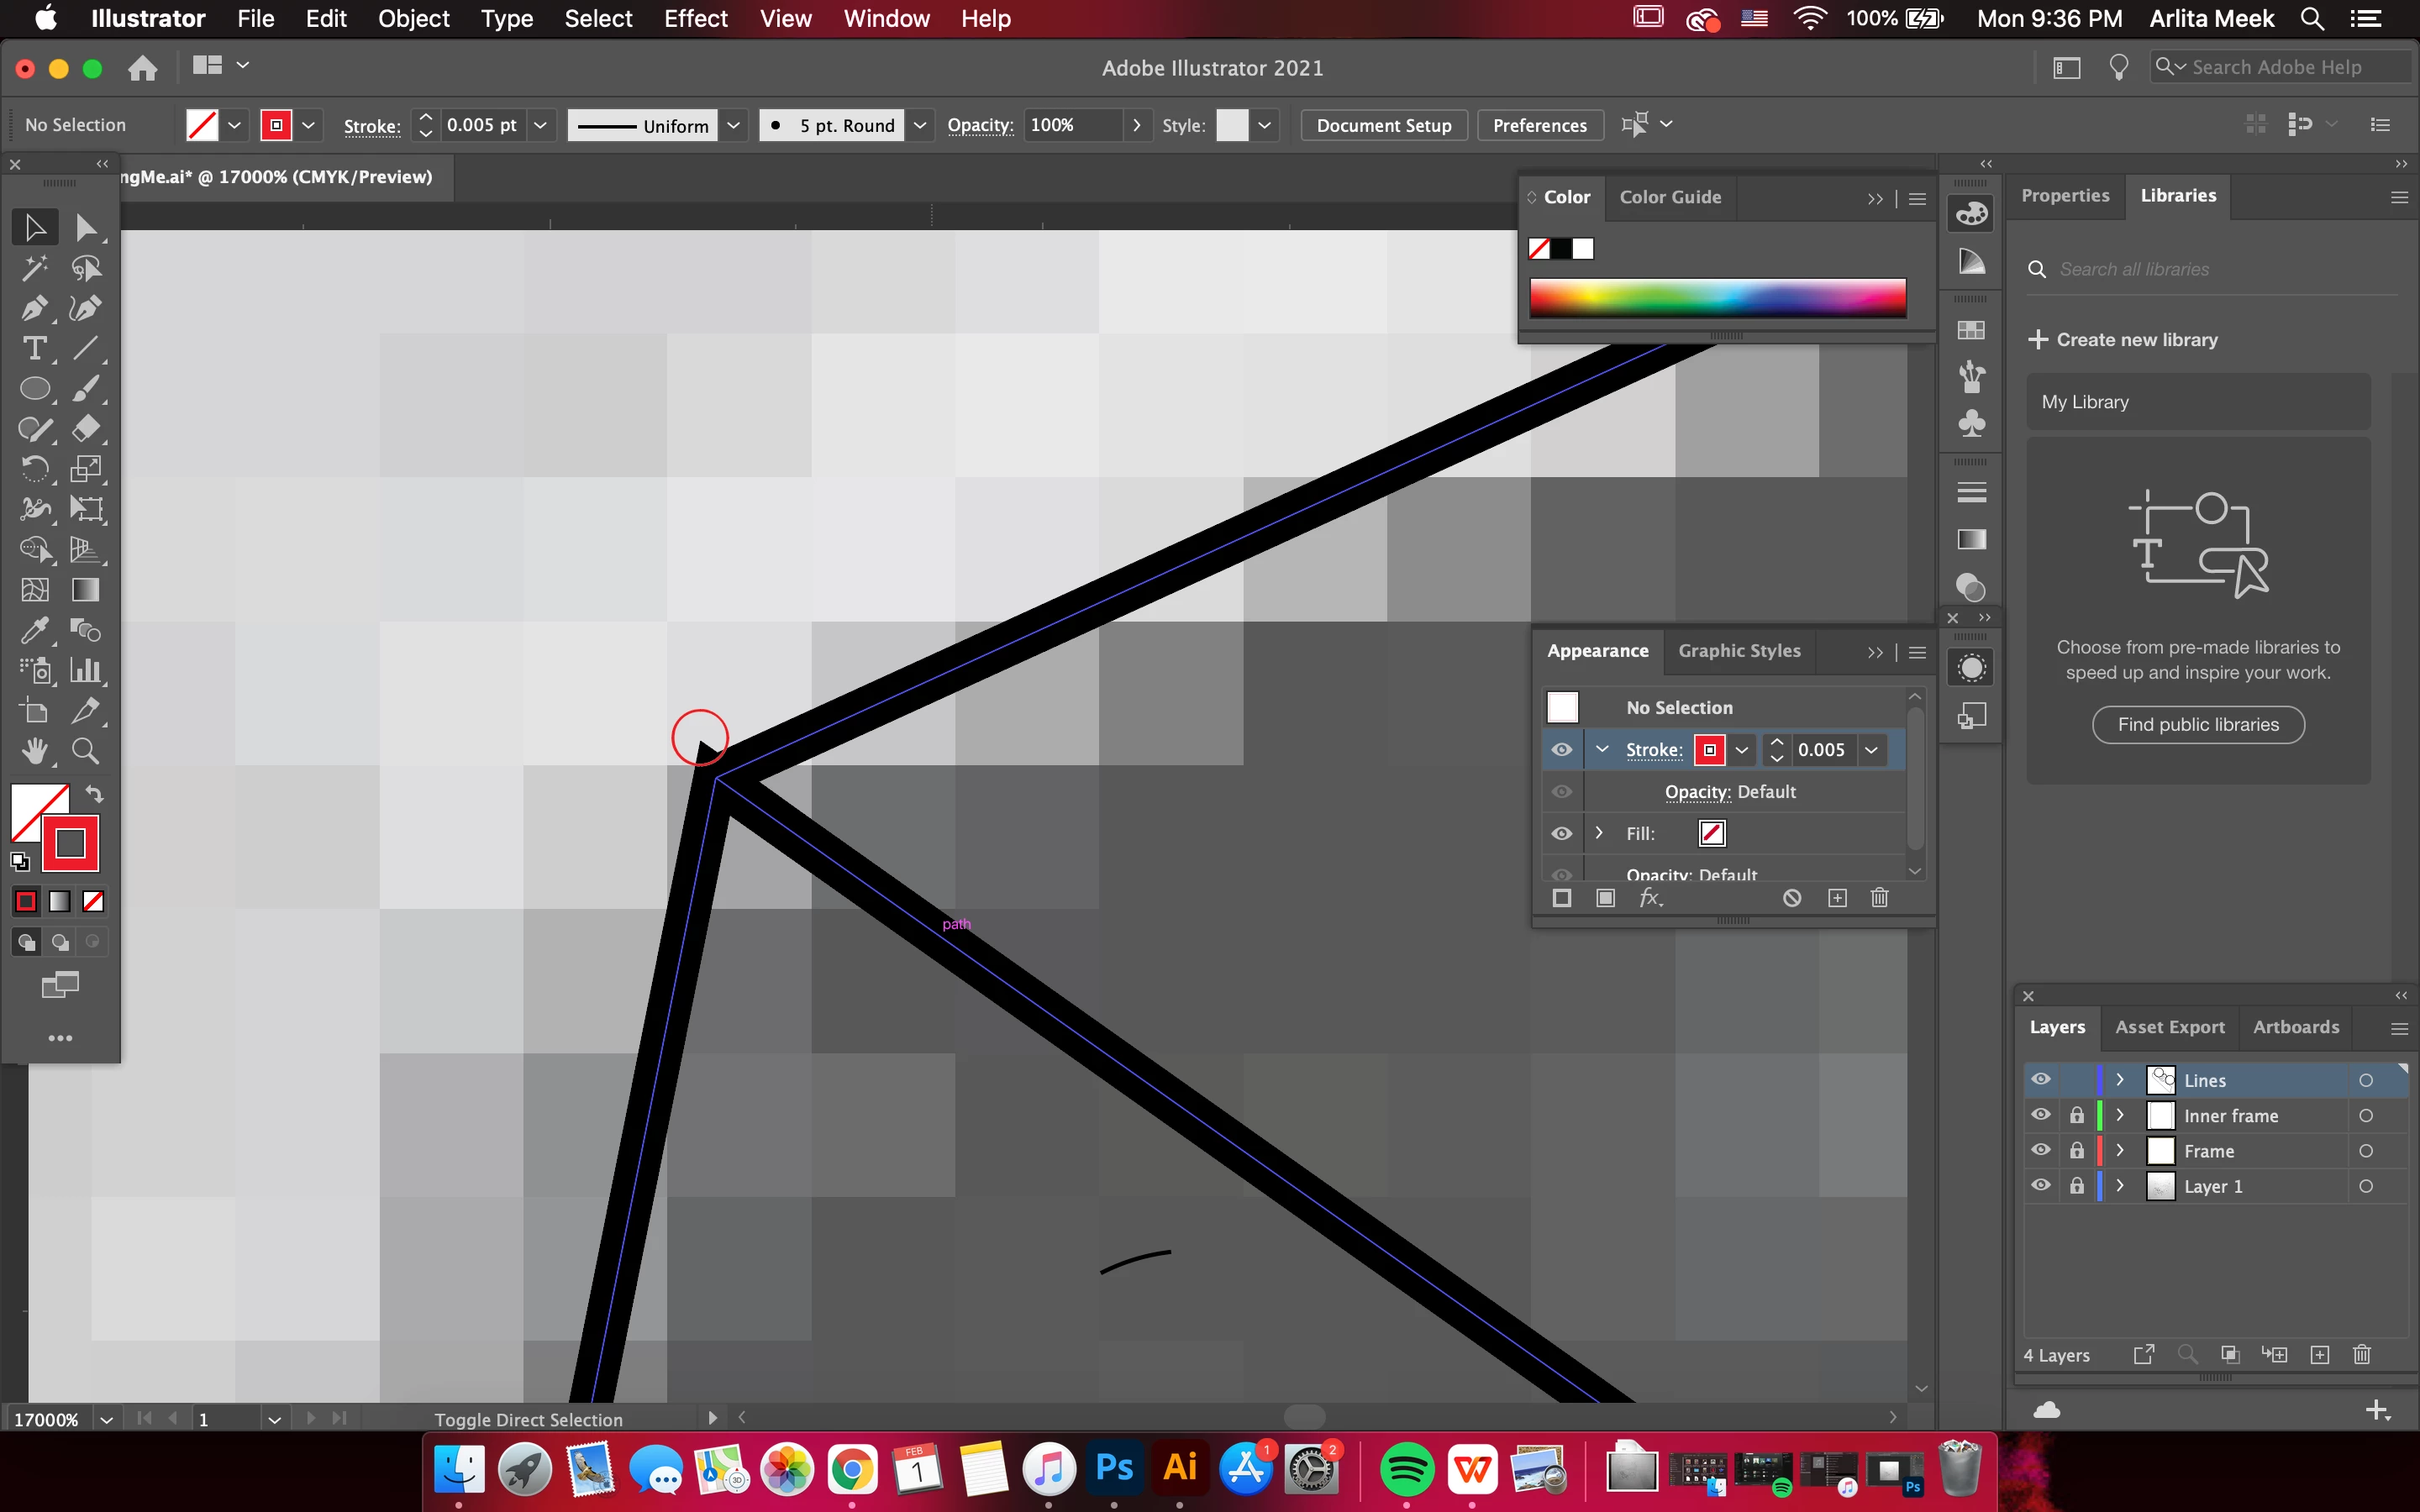Pick the Zoom tool in toolbar
The height and width of the screenshot is (1512, 2420).
(85, 750)
